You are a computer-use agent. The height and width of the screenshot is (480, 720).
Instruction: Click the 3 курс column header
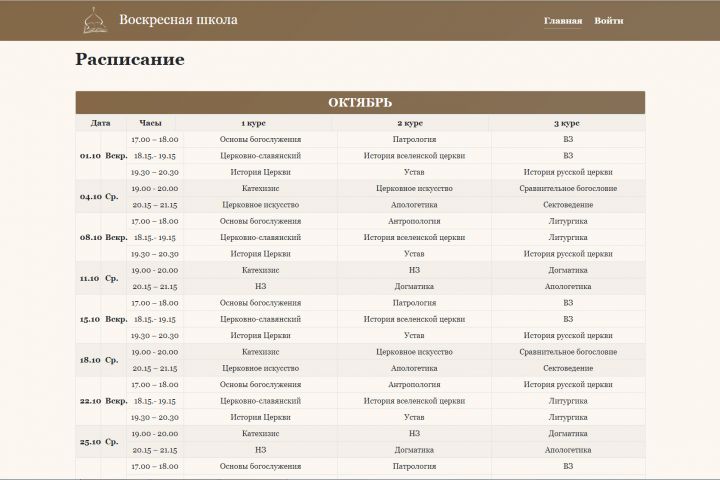click(x=567, y=123)
